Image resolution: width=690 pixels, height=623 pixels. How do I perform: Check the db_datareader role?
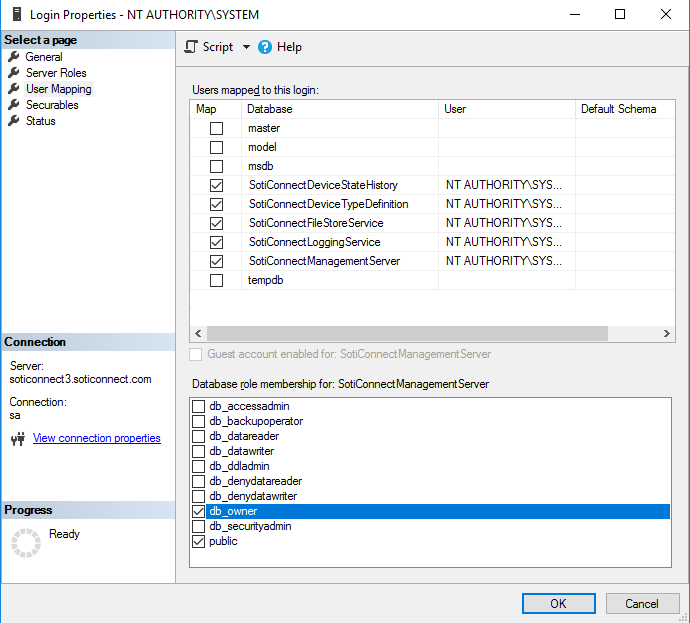tap(198, 436)
